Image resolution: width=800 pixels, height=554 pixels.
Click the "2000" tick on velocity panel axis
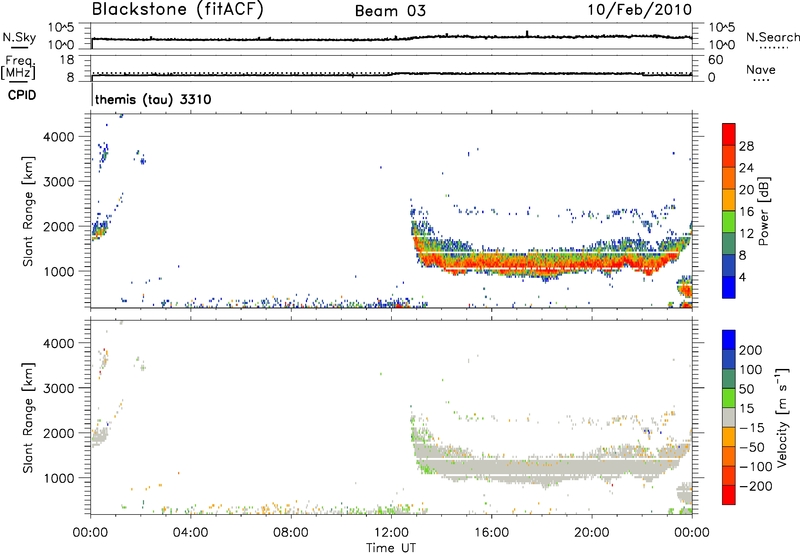point(59,433)
